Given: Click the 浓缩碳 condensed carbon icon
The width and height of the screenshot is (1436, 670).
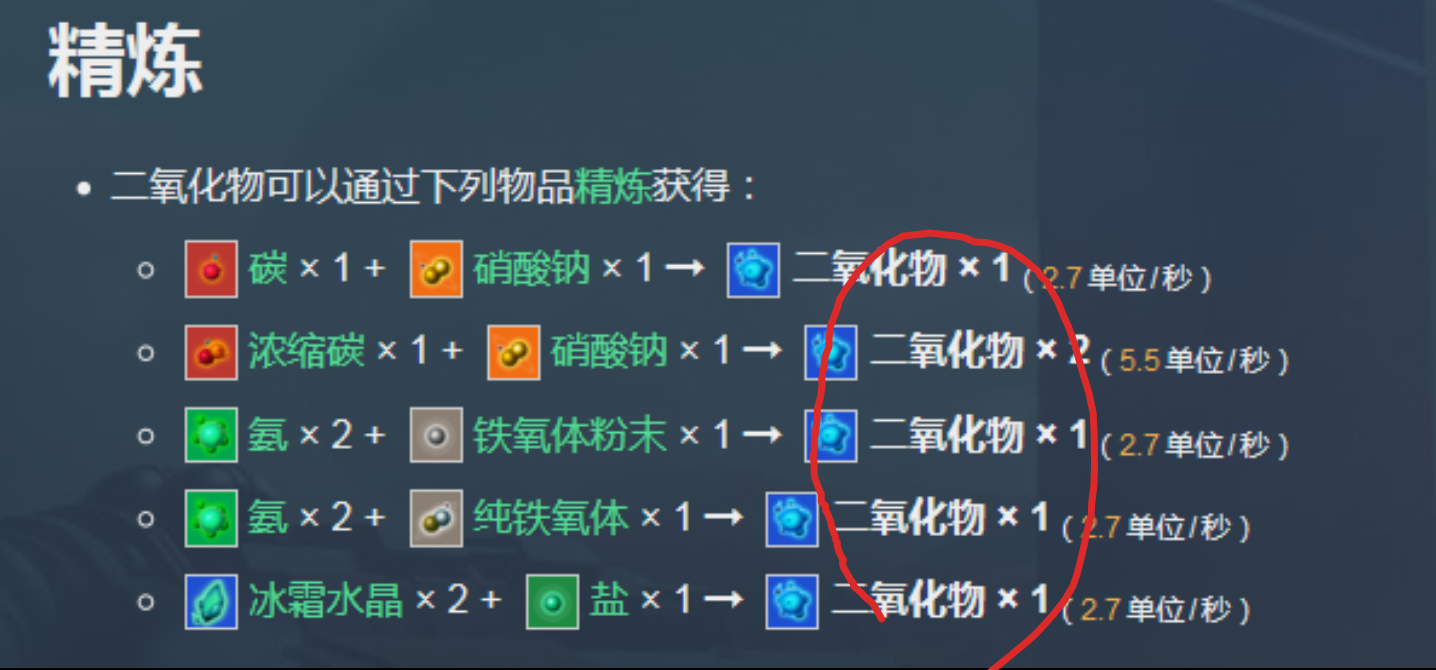Looking at the screenshot, I should pyautogui.click(x=211, y=353).
